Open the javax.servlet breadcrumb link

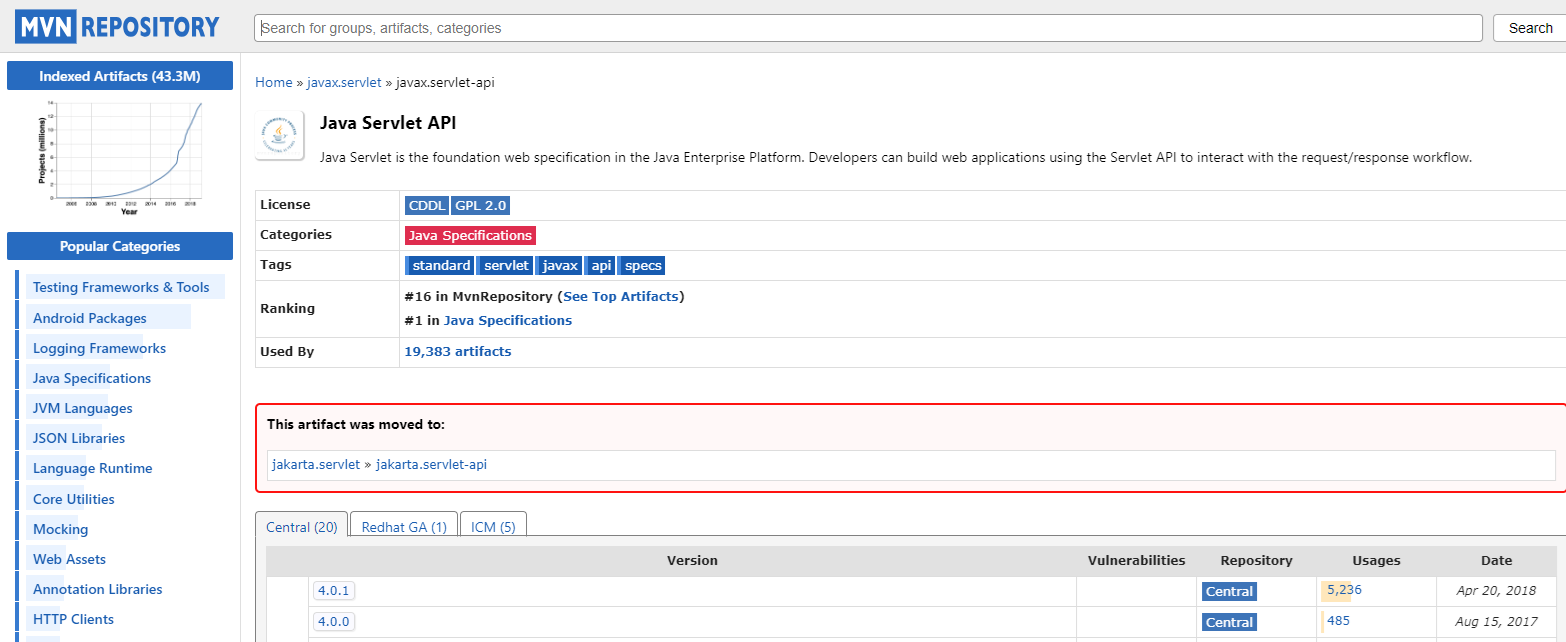point(344,82)
